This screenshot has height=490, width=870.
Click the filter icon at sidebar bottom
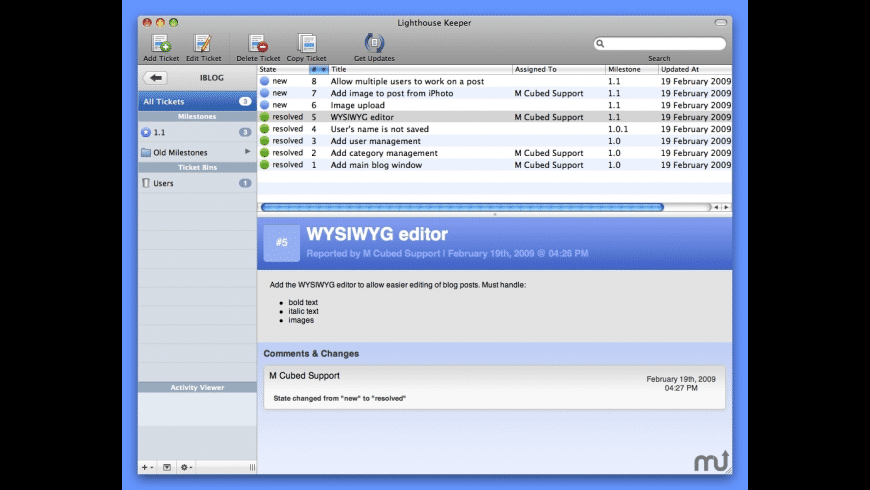click(166, 467)
